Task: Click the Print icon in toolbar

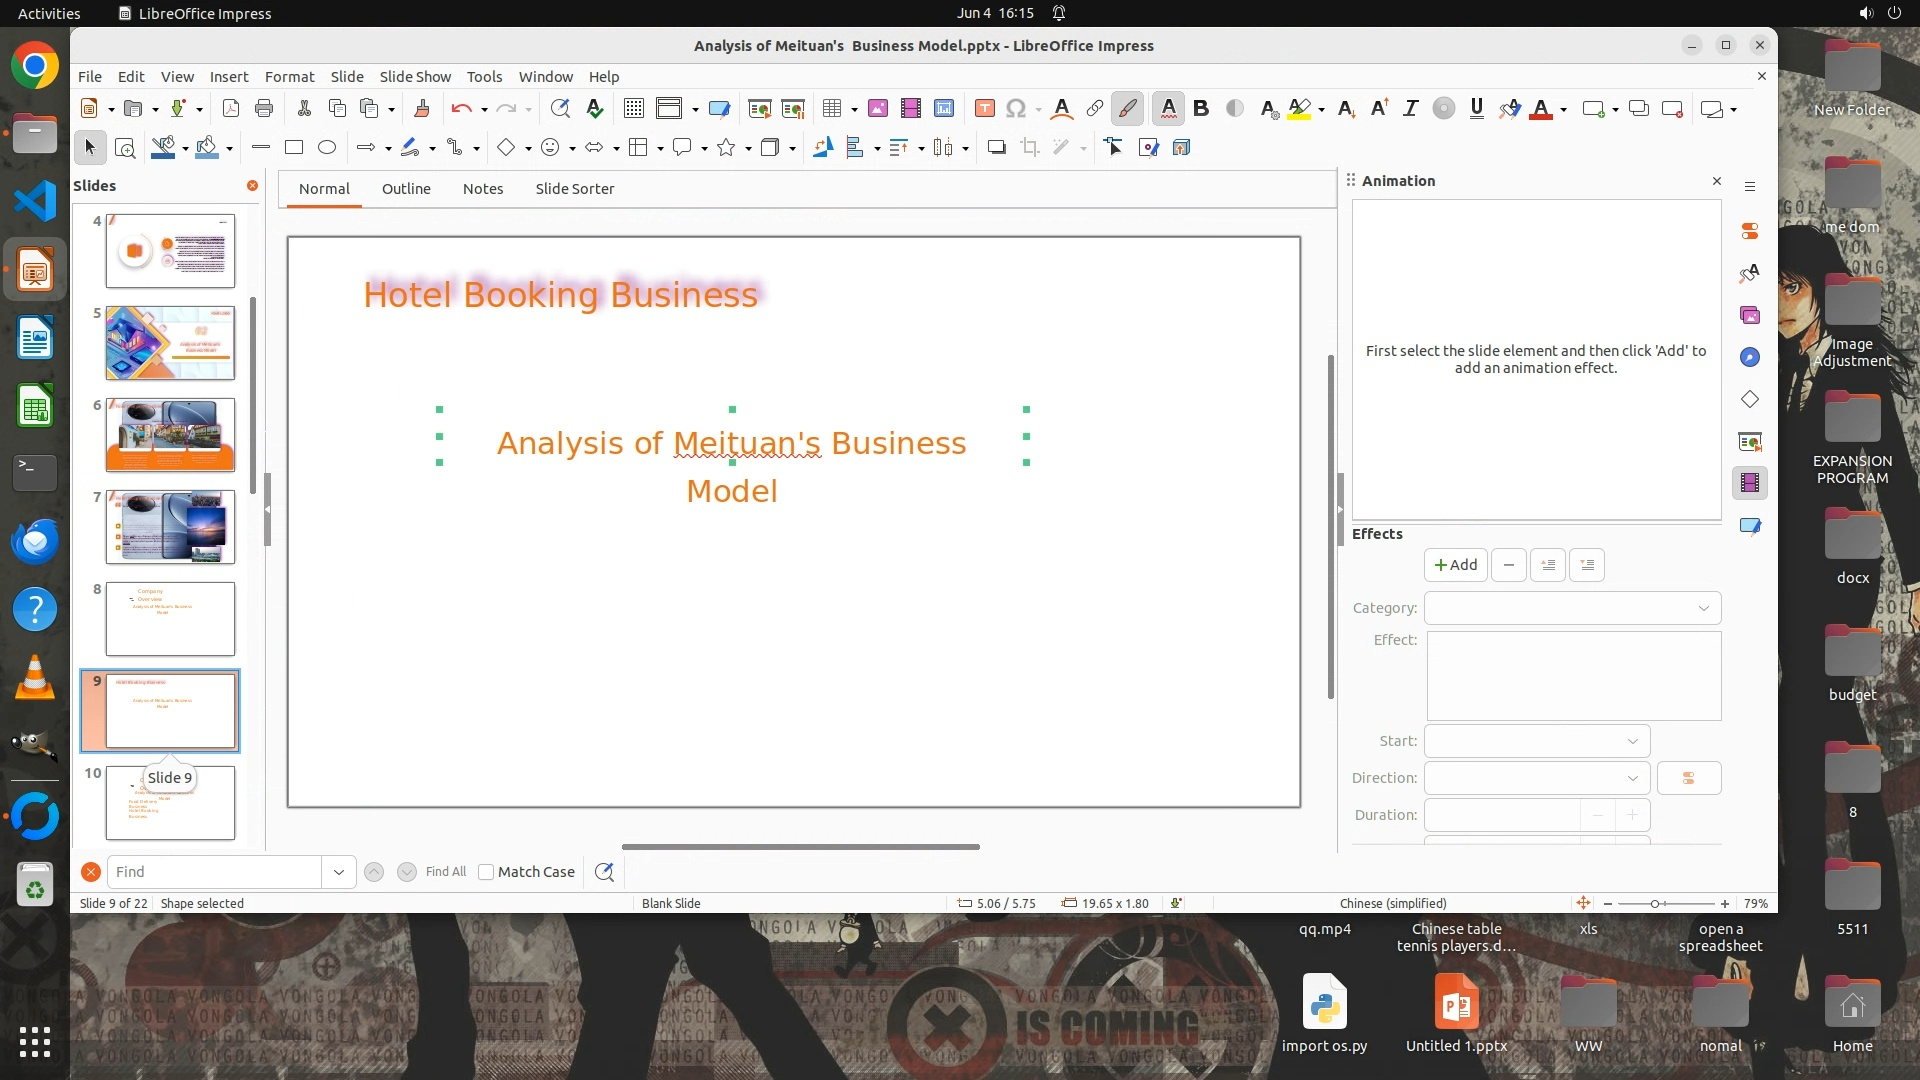Action: (x=264, y=109)
